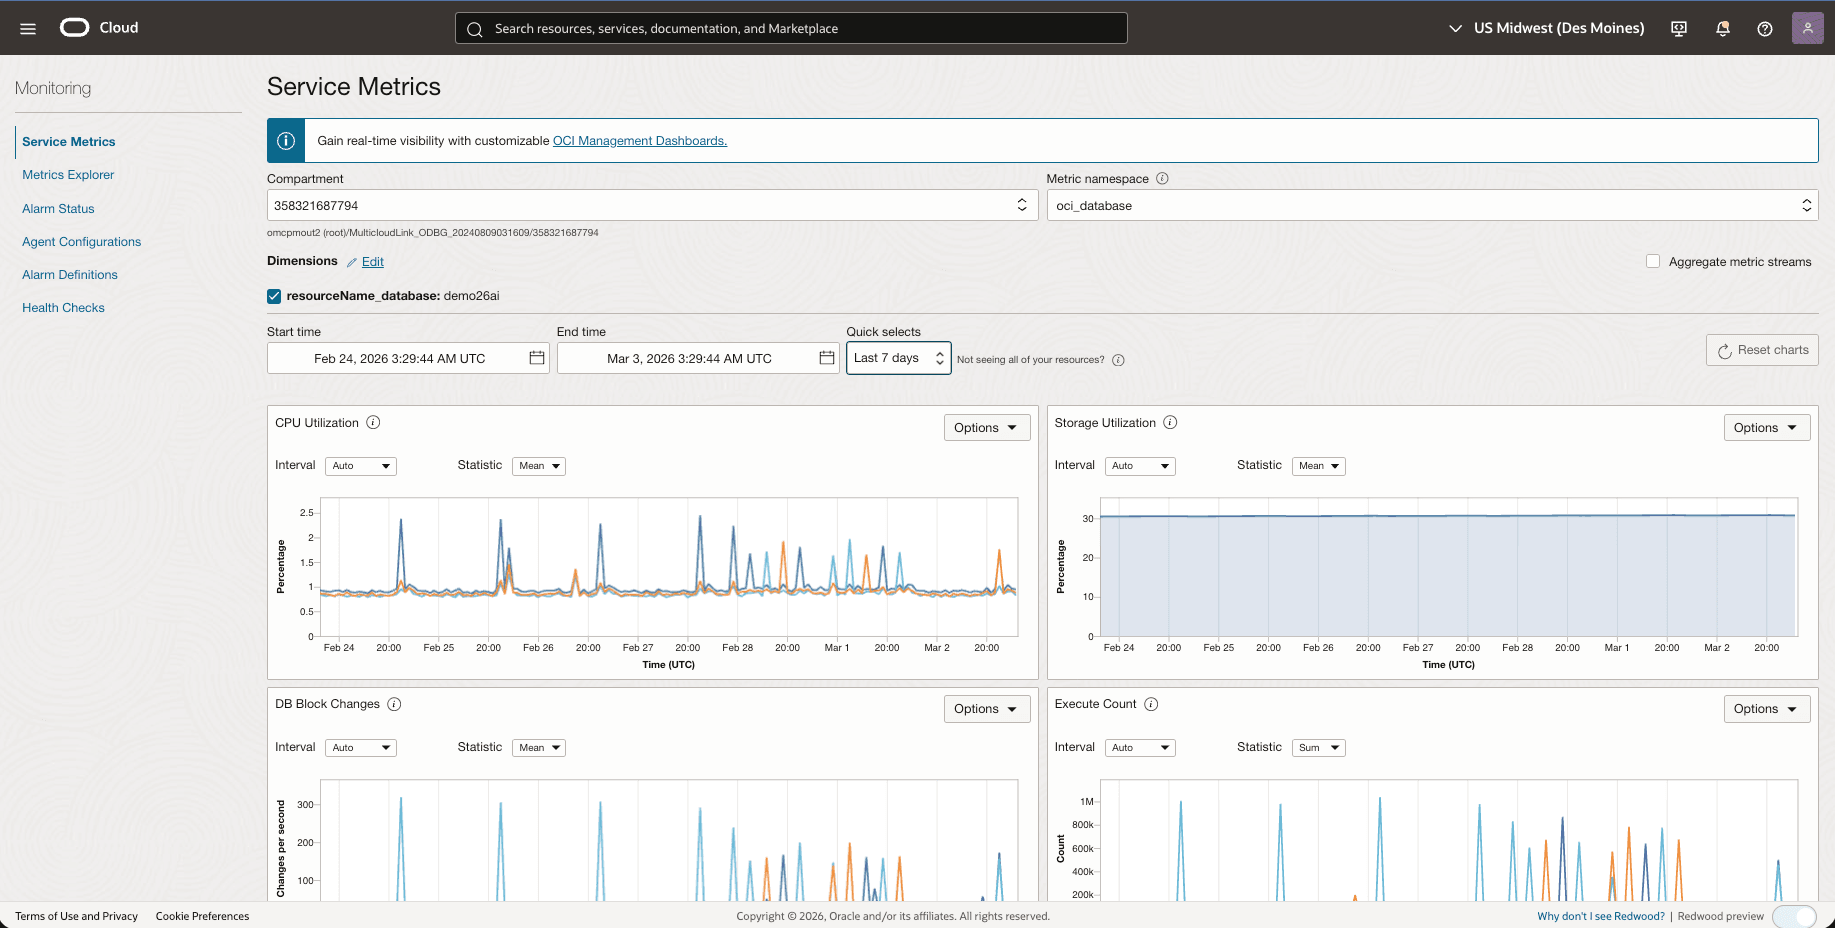Toggle the Redwood preview switch

tap(1795, 916)
